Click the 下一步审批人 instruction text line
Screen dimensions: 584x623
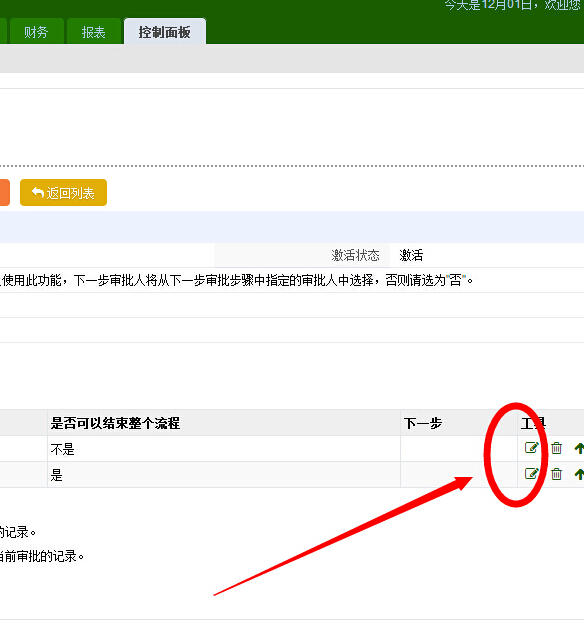236,281
